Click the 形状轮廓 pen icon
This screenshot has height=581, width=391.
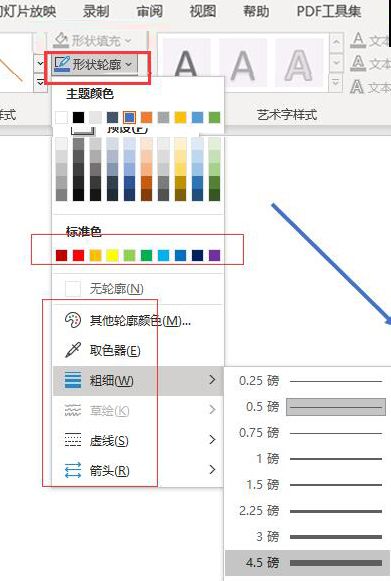(x=62, y=64)
